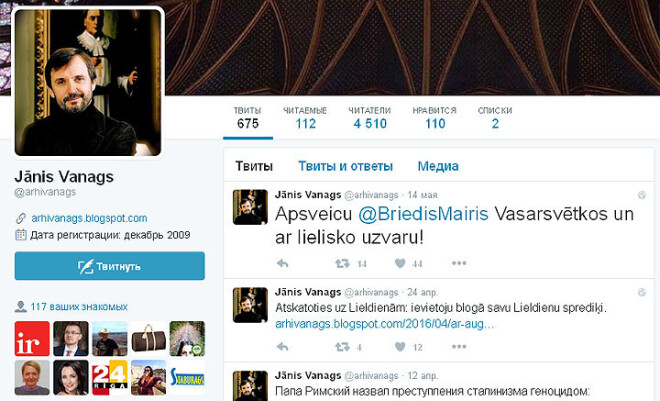Expand more options on the 24 апр. tweet
Screen dimensions: 660x401
[459, 347]
